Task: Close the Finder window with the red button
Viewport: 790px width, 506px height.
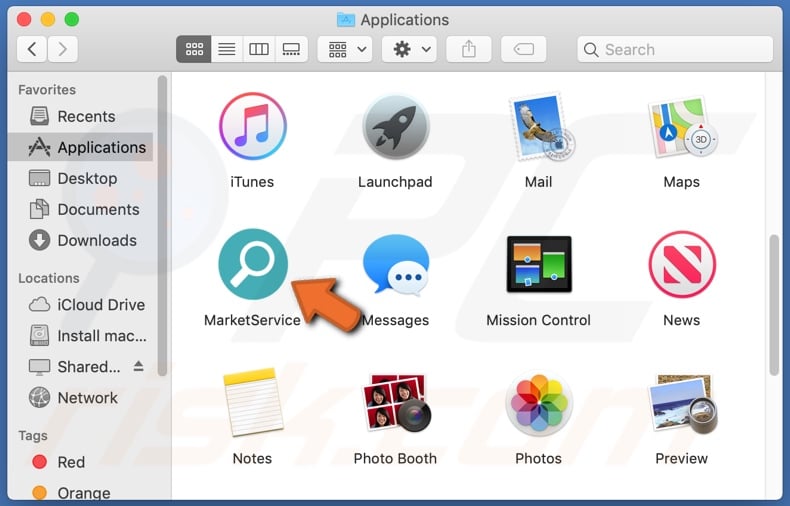Action: pos(24,20)
